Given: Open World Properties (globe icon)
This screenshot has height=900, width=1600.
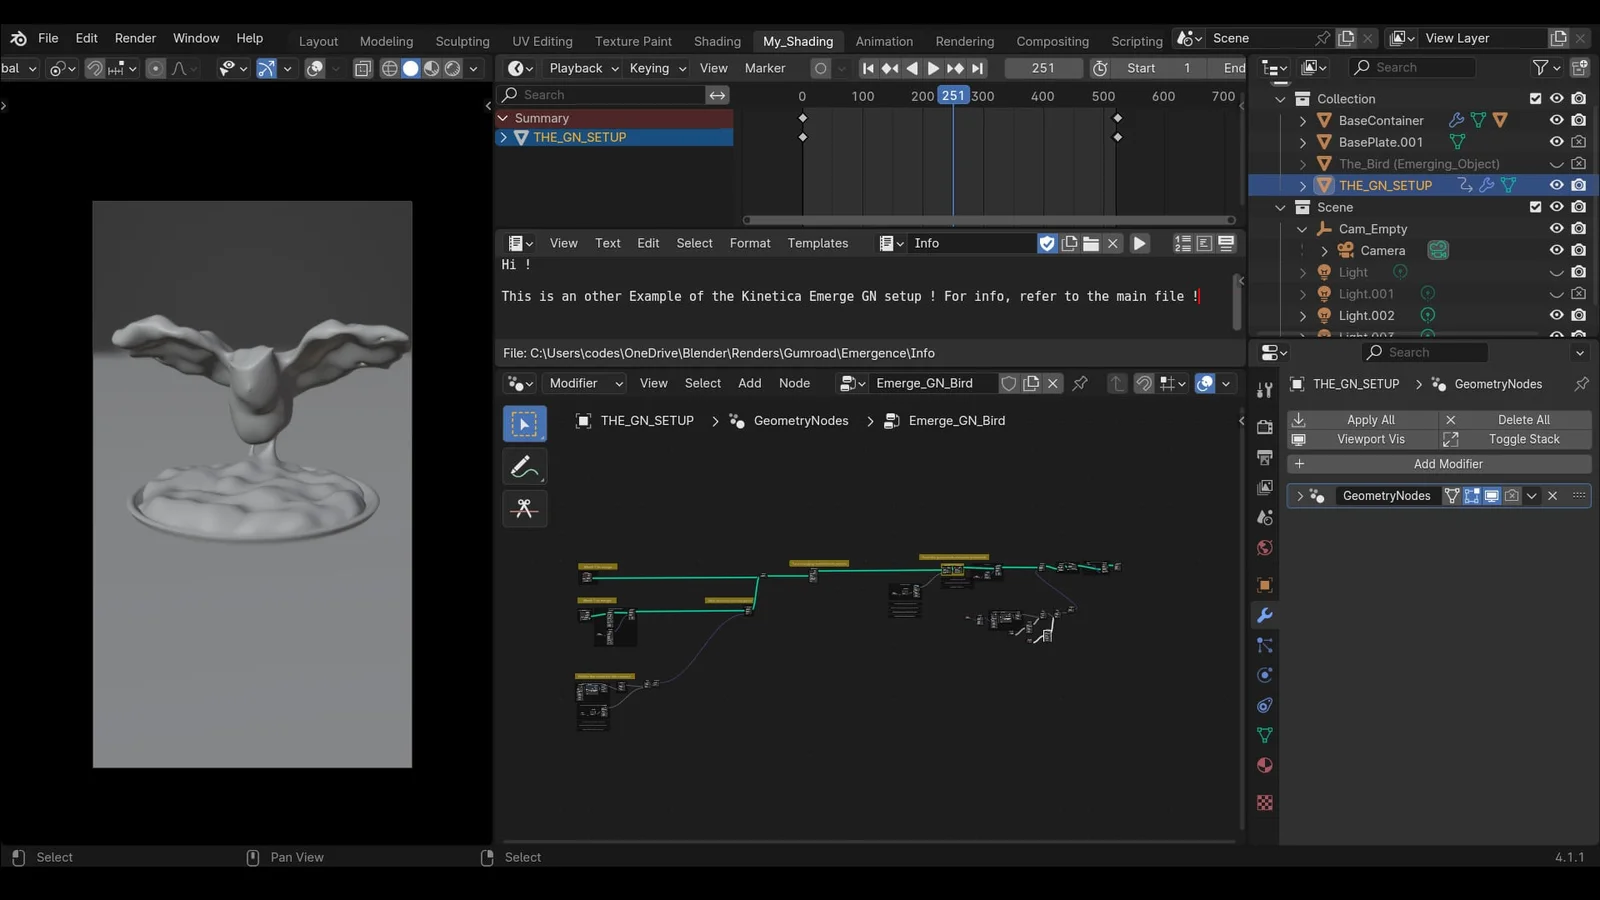Looking at the screenshot, I should (1264, 548).
